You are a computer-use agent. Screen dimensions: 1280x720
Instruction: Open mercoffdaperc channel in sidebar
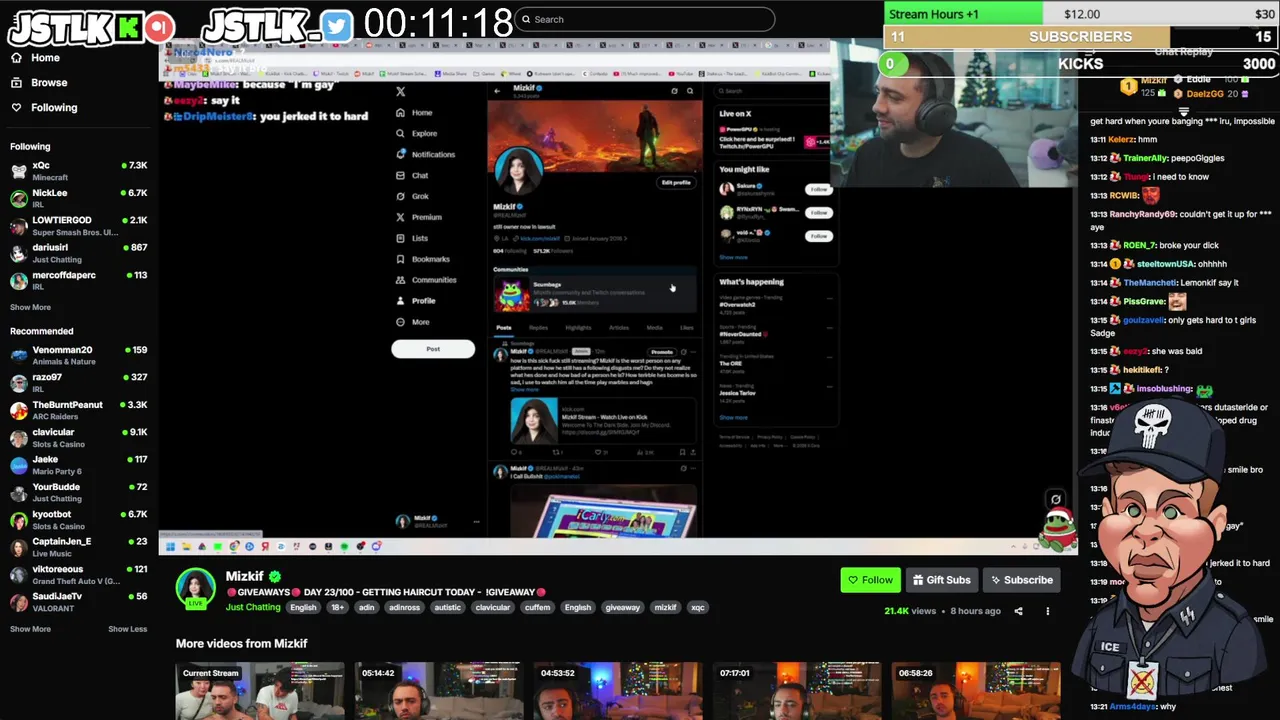78,281
